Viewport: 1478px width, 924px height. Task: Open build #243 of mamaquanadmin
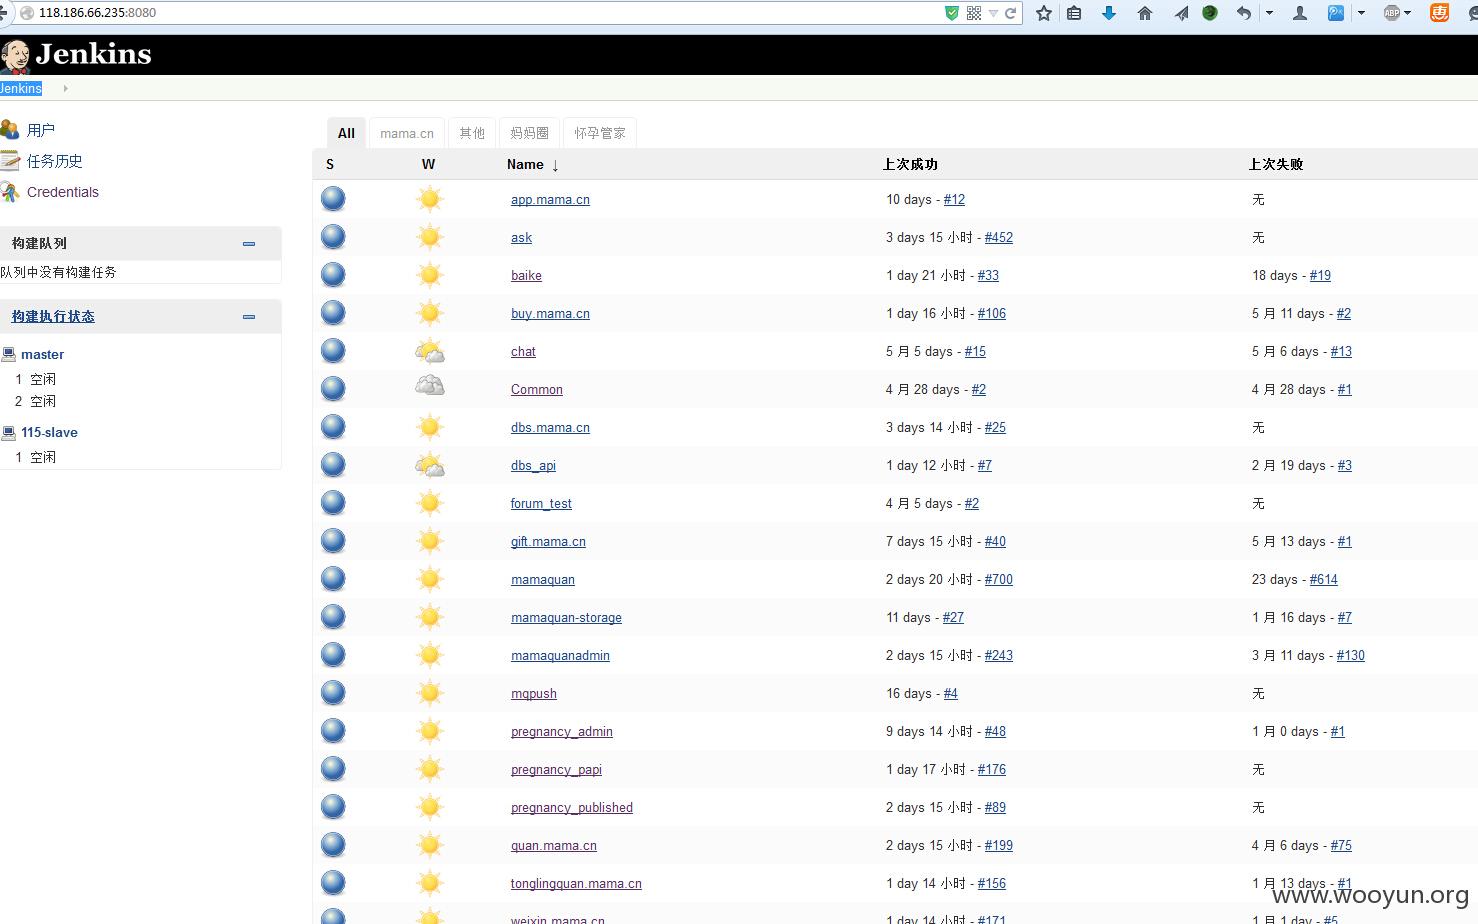coord(999,656)
